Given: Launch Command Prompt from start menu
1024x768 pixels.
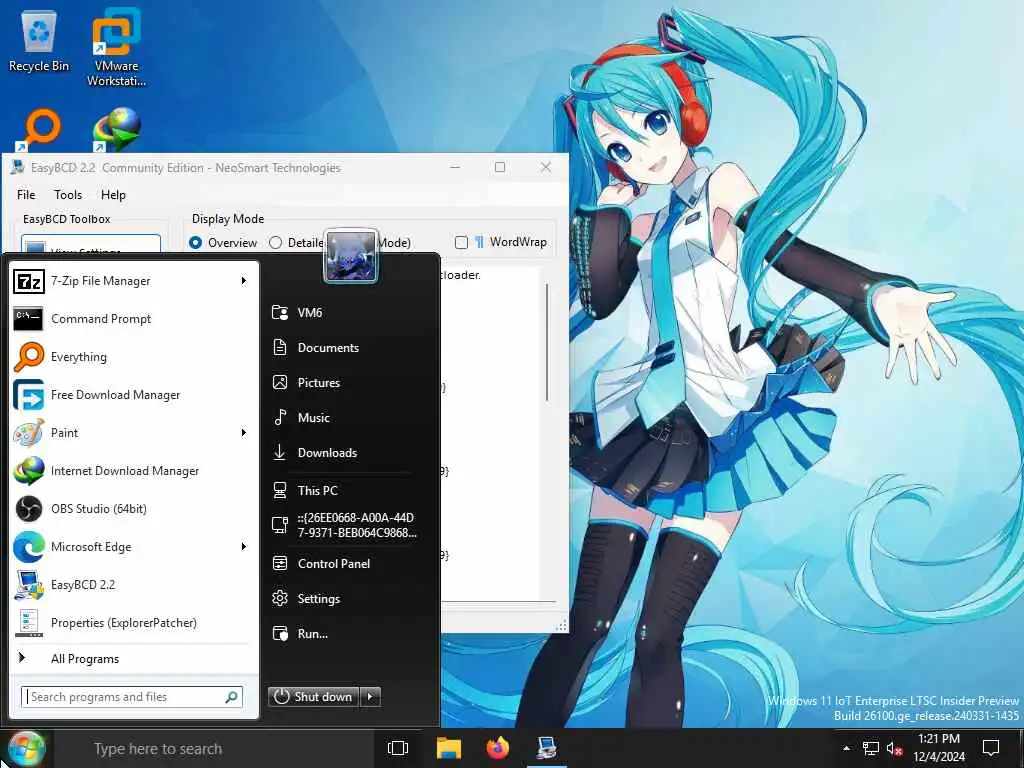Looking at the screenshot, I should point(134,319).
